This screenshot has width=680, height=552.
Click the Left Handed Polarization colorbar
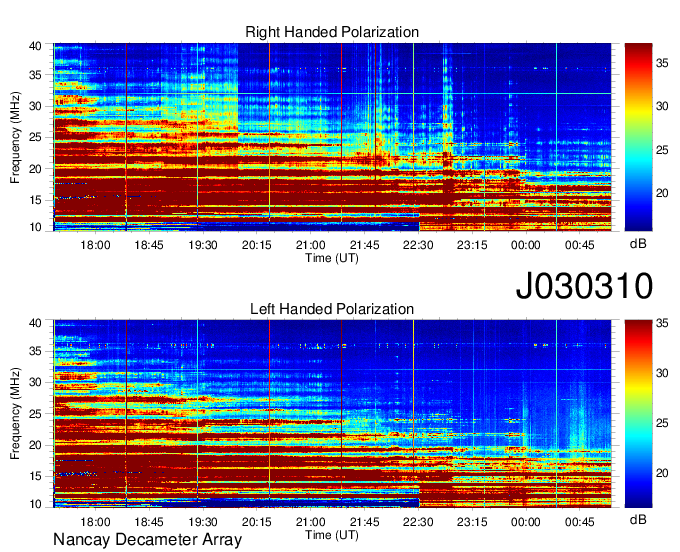click(x=638, y=414)
